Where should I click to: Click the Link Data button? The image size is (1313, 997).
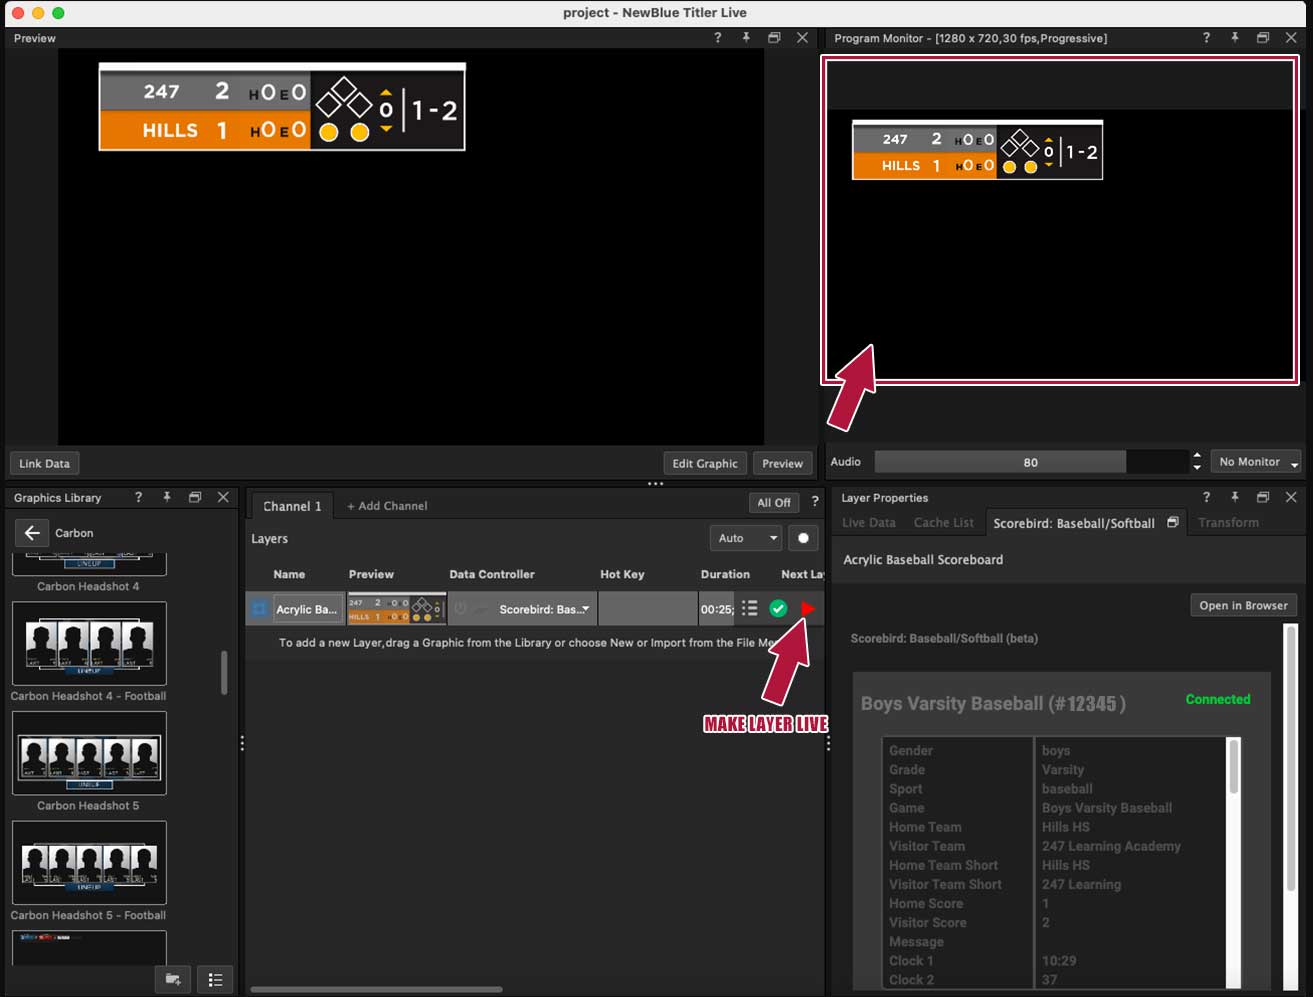(x=44, y=463)
